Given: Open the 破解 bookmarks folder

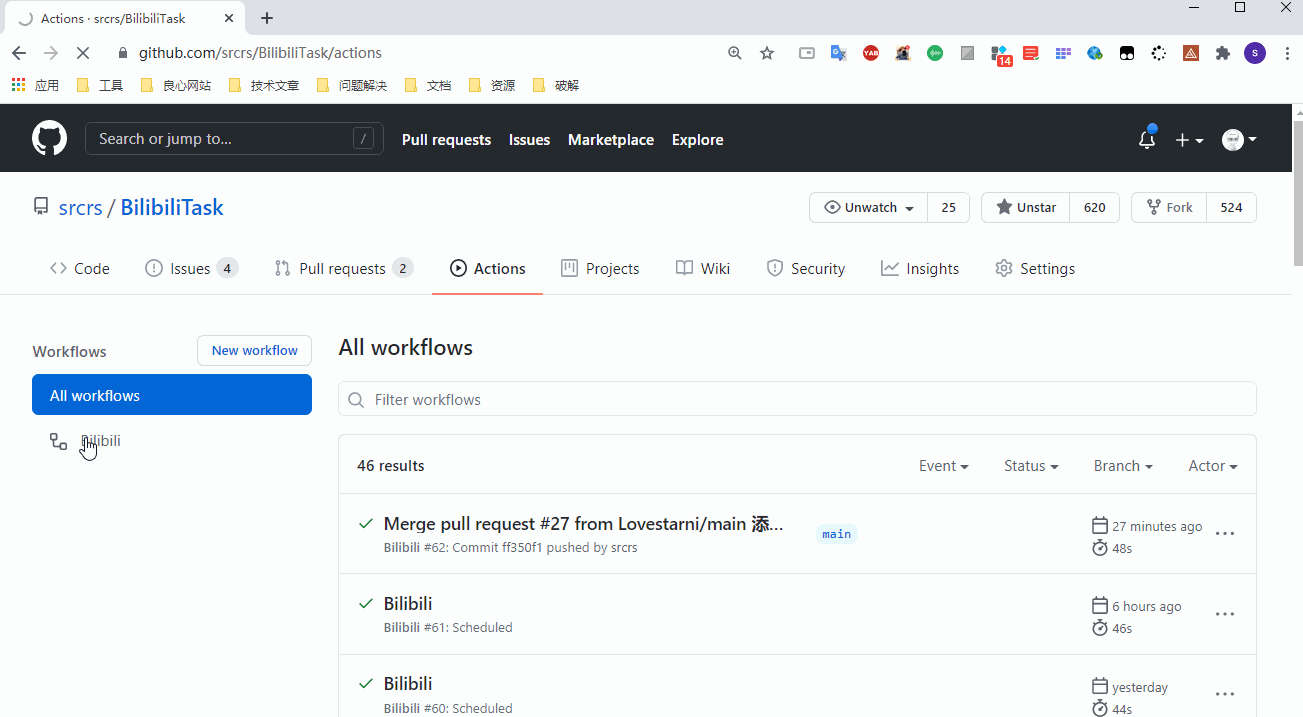Looking at the screenshot, I should [x=556, y=85].
